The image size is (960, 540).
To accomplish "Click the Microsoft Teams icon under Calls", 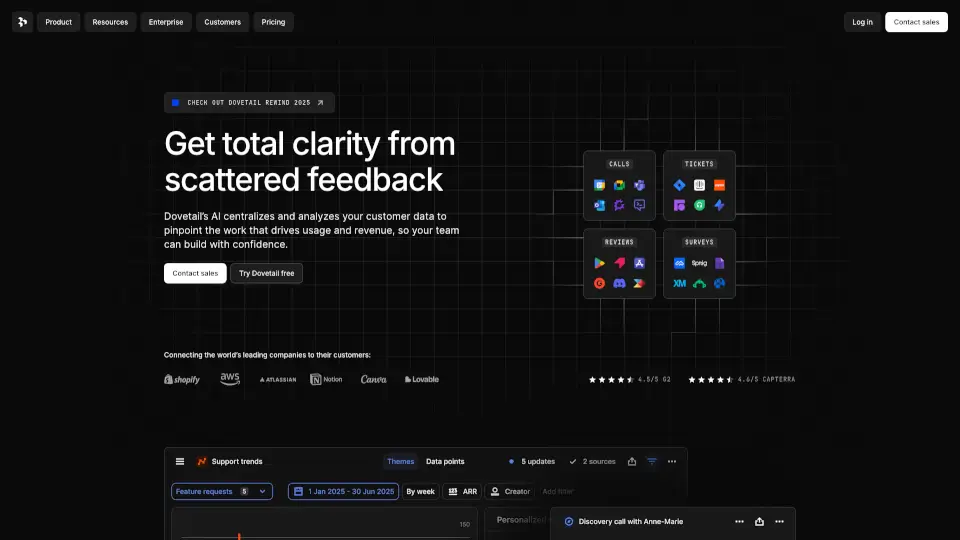I will pyautogui.click(x=639, y=186).
